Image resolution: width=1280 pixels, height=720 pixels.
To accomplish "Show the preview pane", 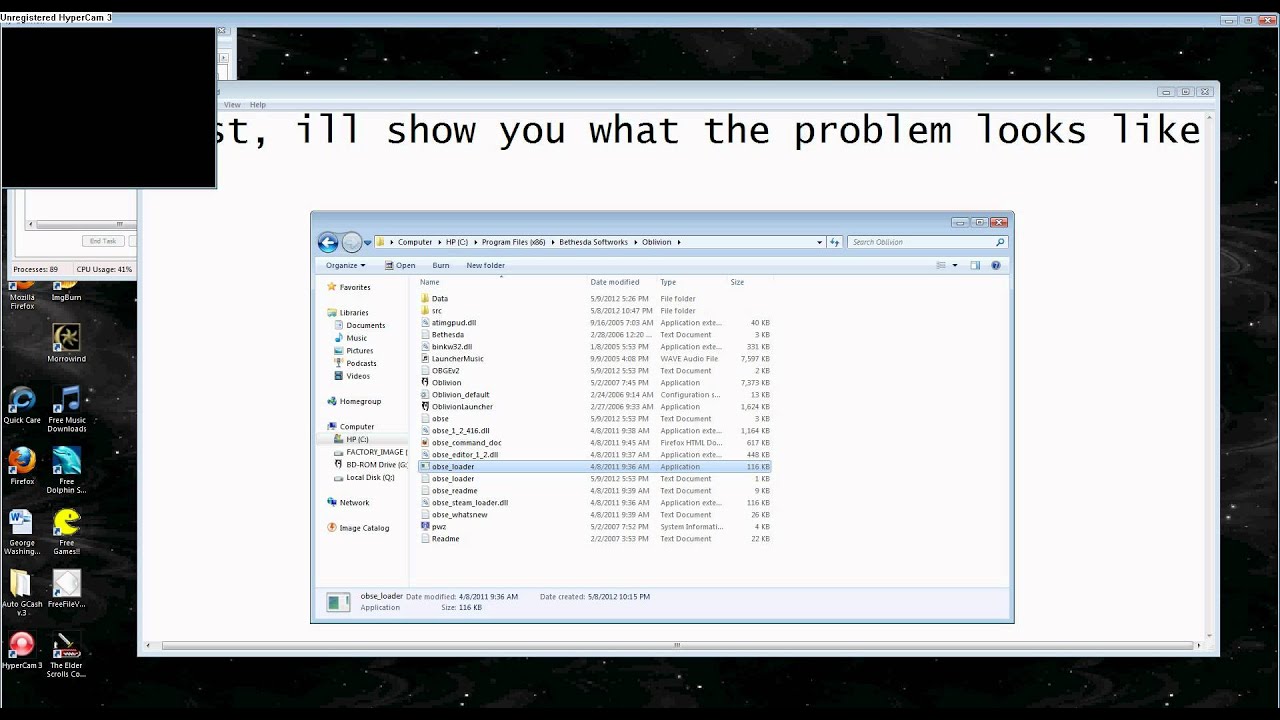I will (x=975, y=265).
